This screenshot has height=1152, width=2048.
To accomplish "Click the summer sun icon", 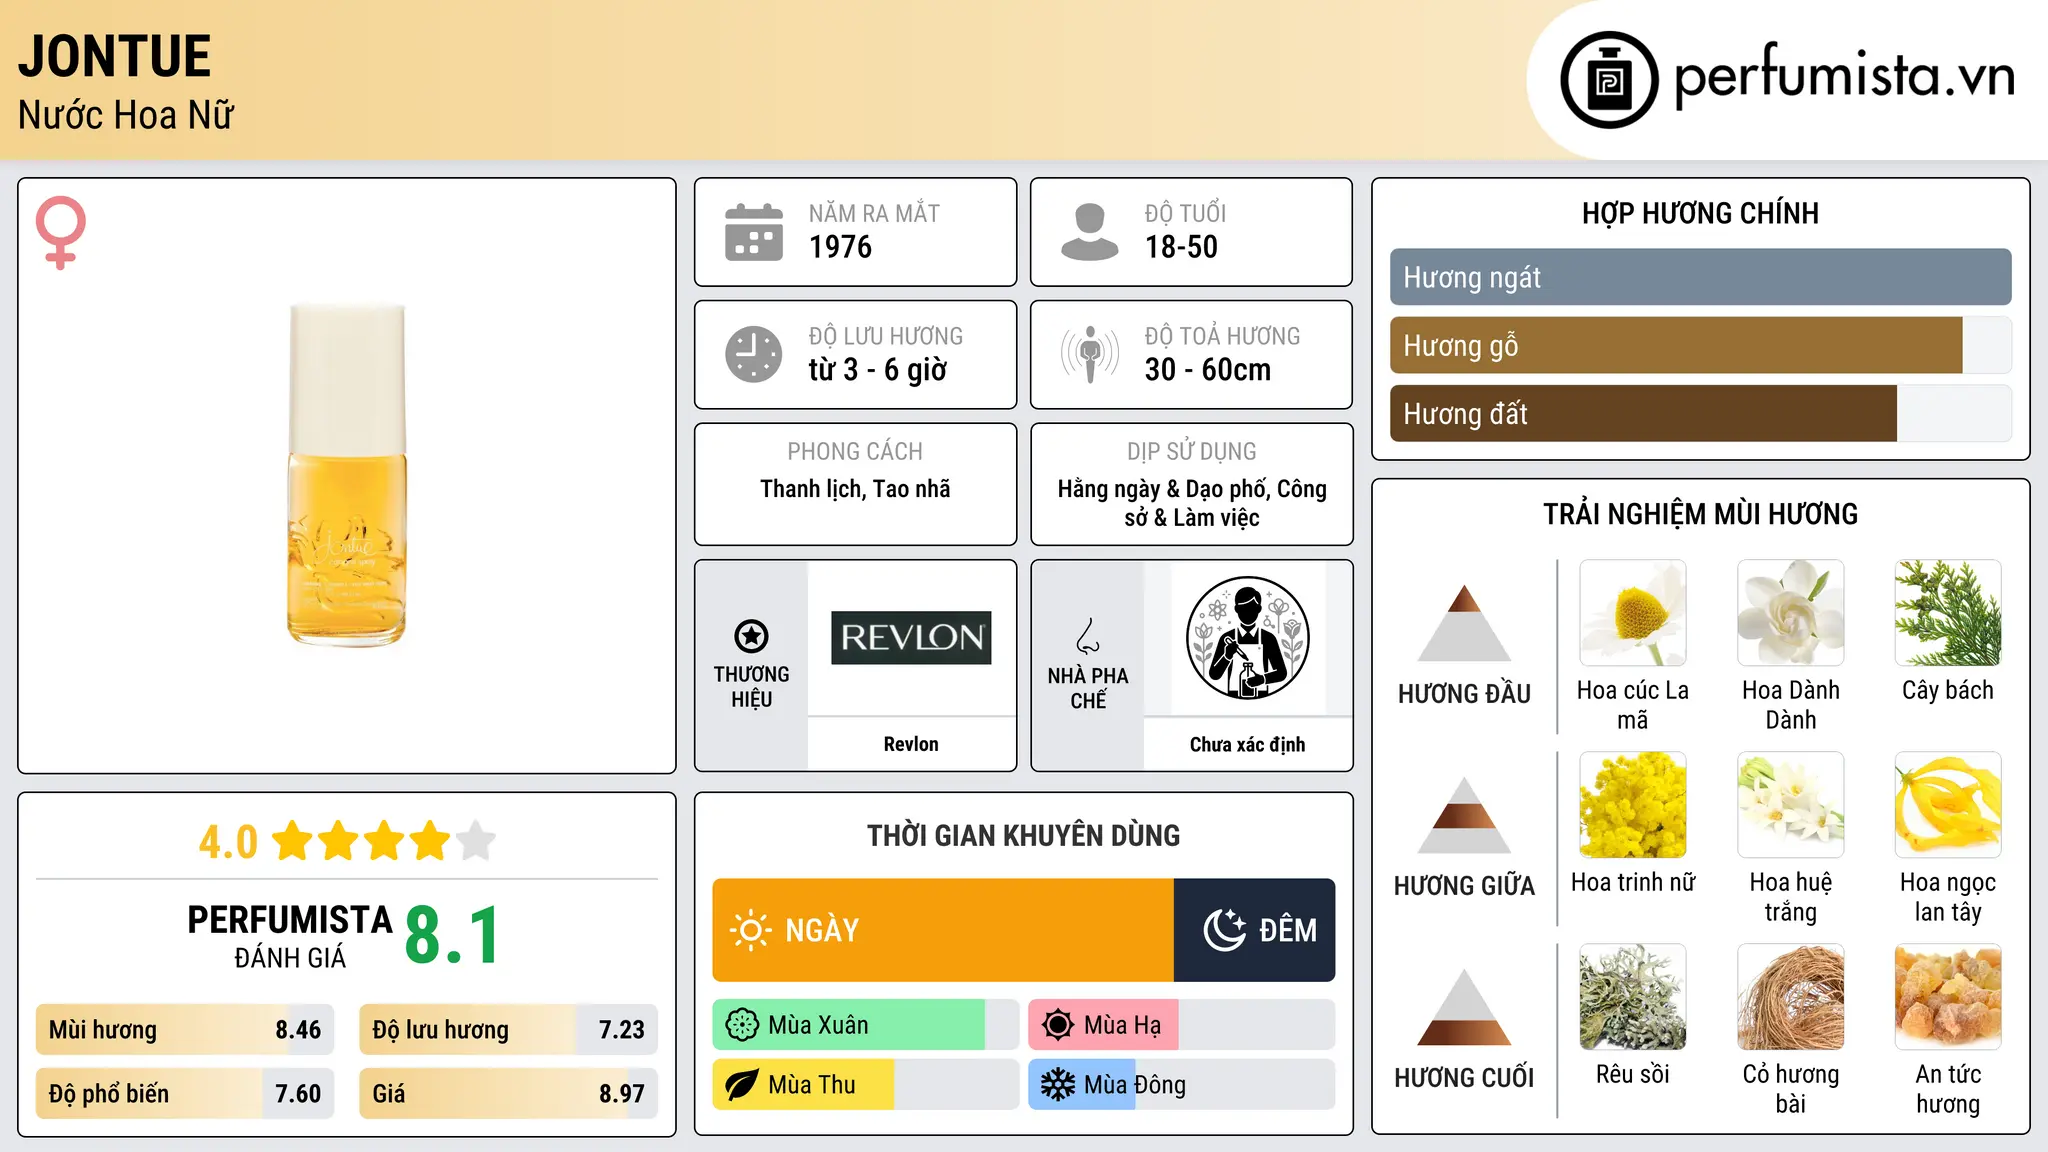I will pos(1058,1025).
